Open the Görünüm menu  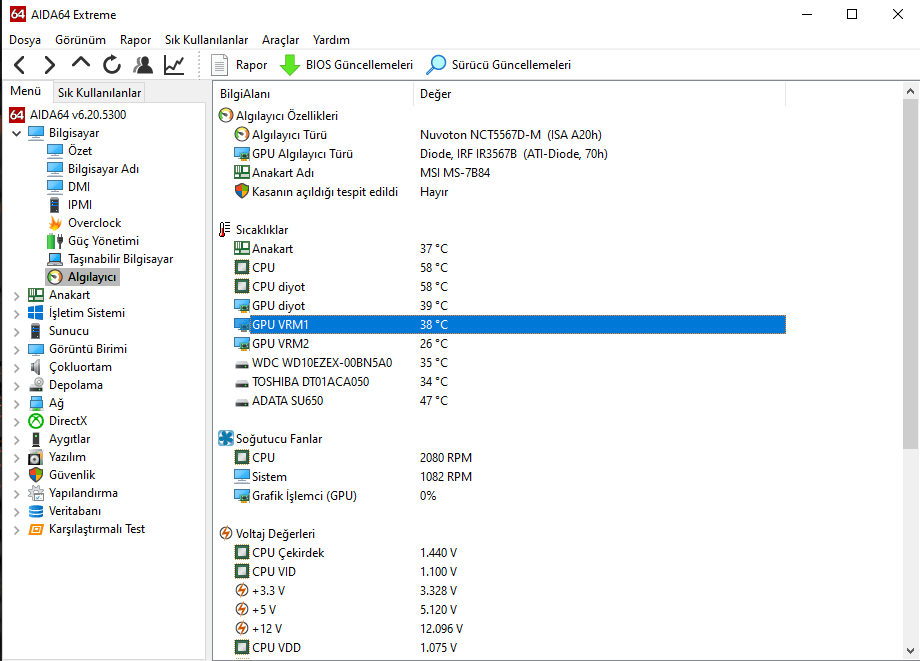tap(80, 40)
